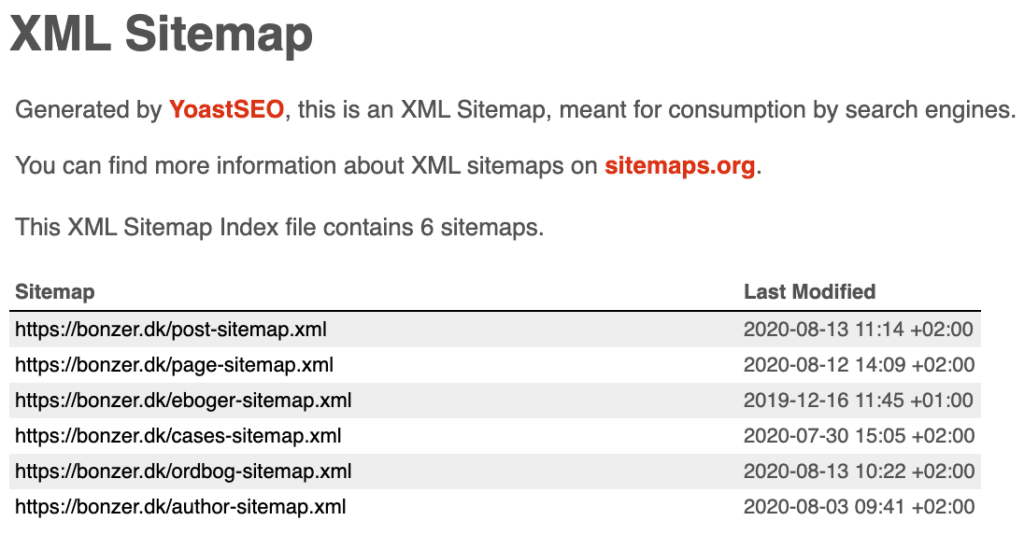Select the 2020-08-12 14:09 modified date
The width and height of the screenshot is (1024, 549).
(x=859, y=364)
